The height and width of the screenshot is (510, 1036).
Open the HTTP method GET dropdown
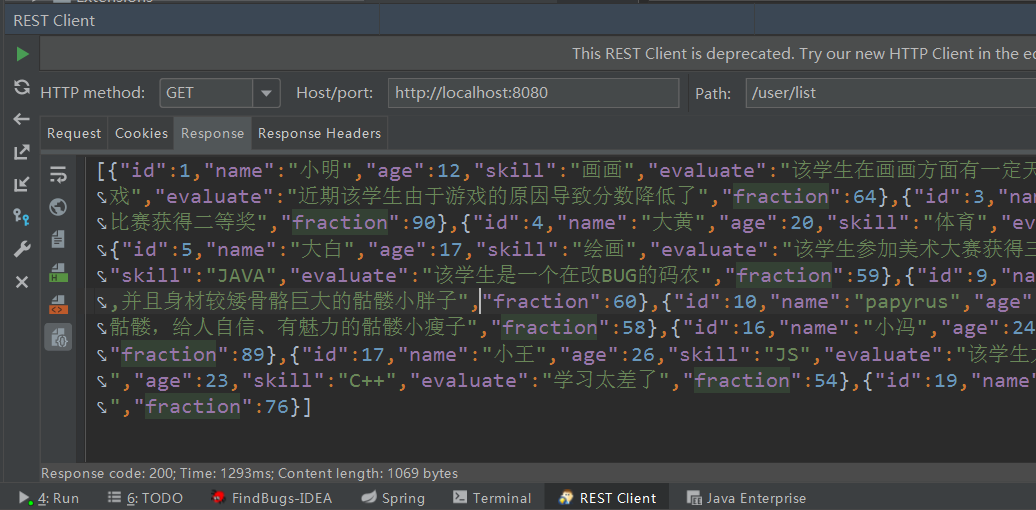point(219,93)
